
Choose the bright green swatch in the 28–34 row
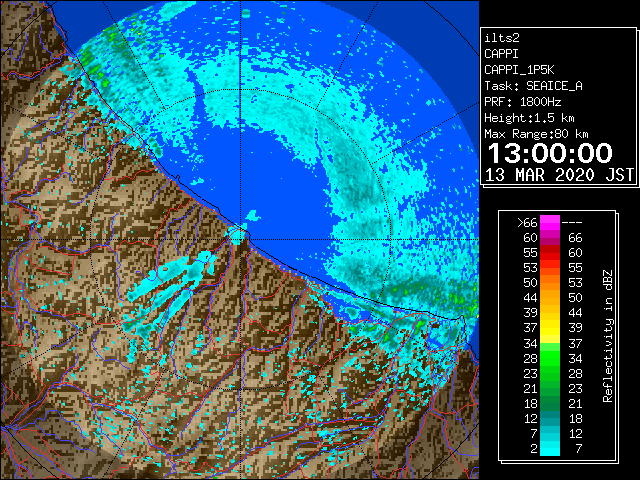[x=550, y=358]
